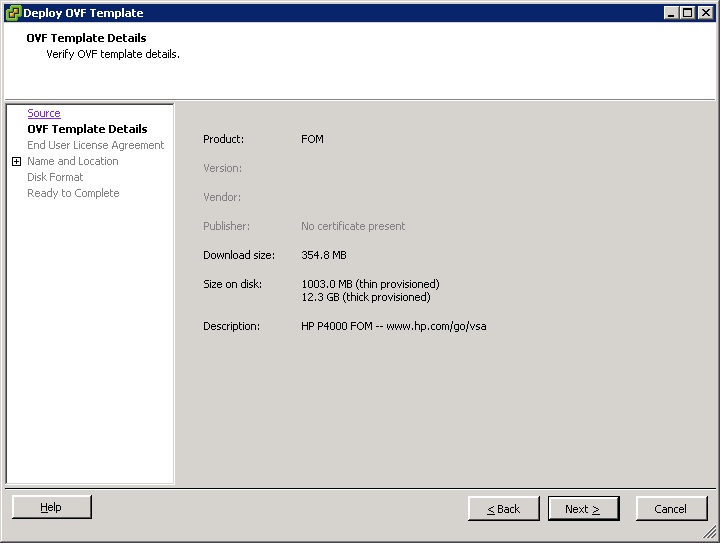Close the Deploy OVF Template window
Viewport: 720px width, 543px height.
705,13
